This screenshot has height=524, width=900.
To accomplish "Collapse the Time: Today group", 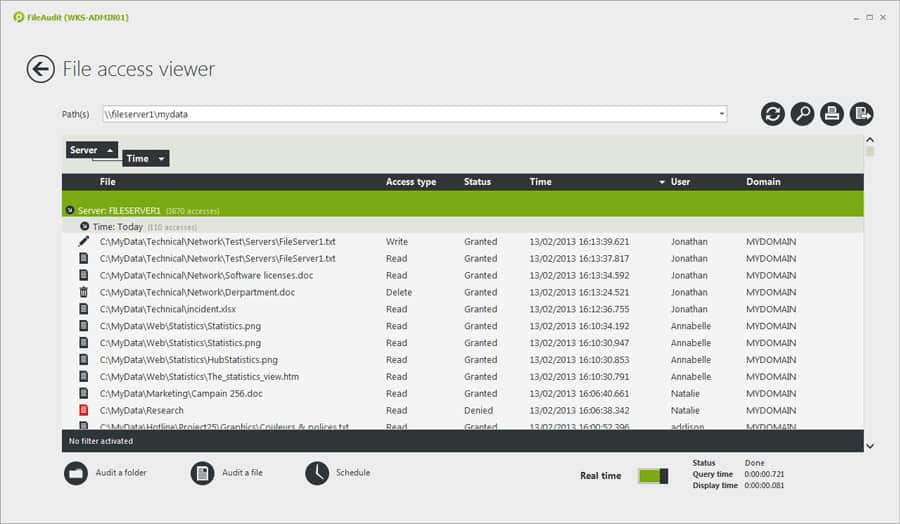I will 84,227.
